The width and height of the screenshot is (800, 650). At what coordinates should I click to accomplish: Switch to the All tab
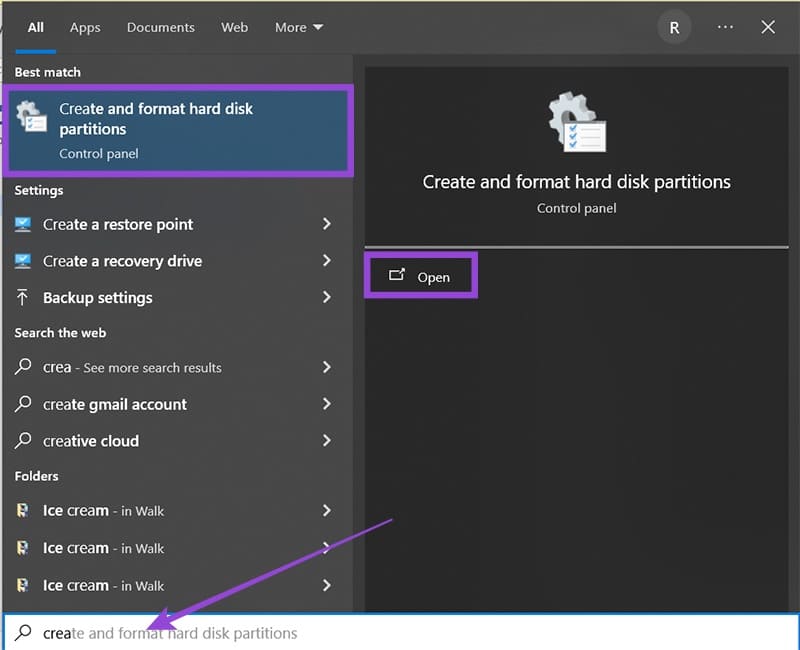coord(35,28)
